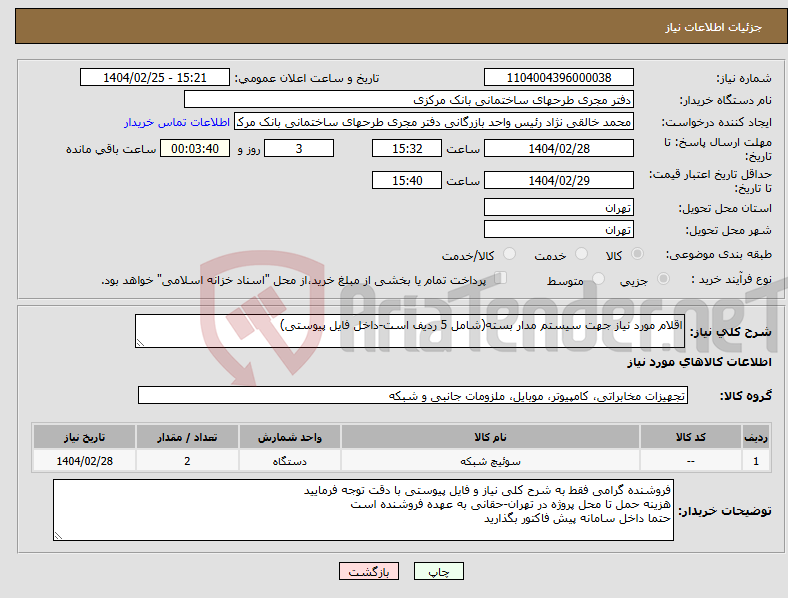Image resolution: width=788 pixels, height=598 pixels.
Task: Click the price validity time 15:40 field
Action: click(x=407, y=180)
